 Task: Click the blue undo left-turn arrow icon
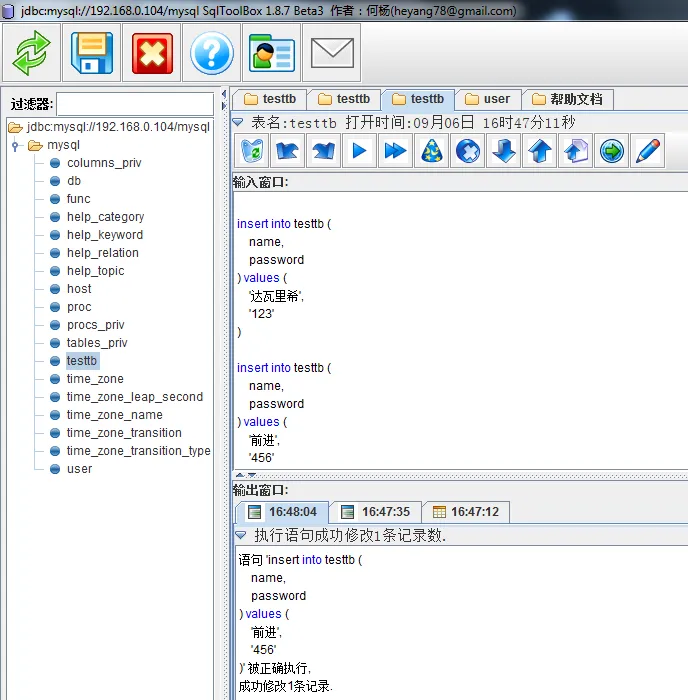coord(288,151)
